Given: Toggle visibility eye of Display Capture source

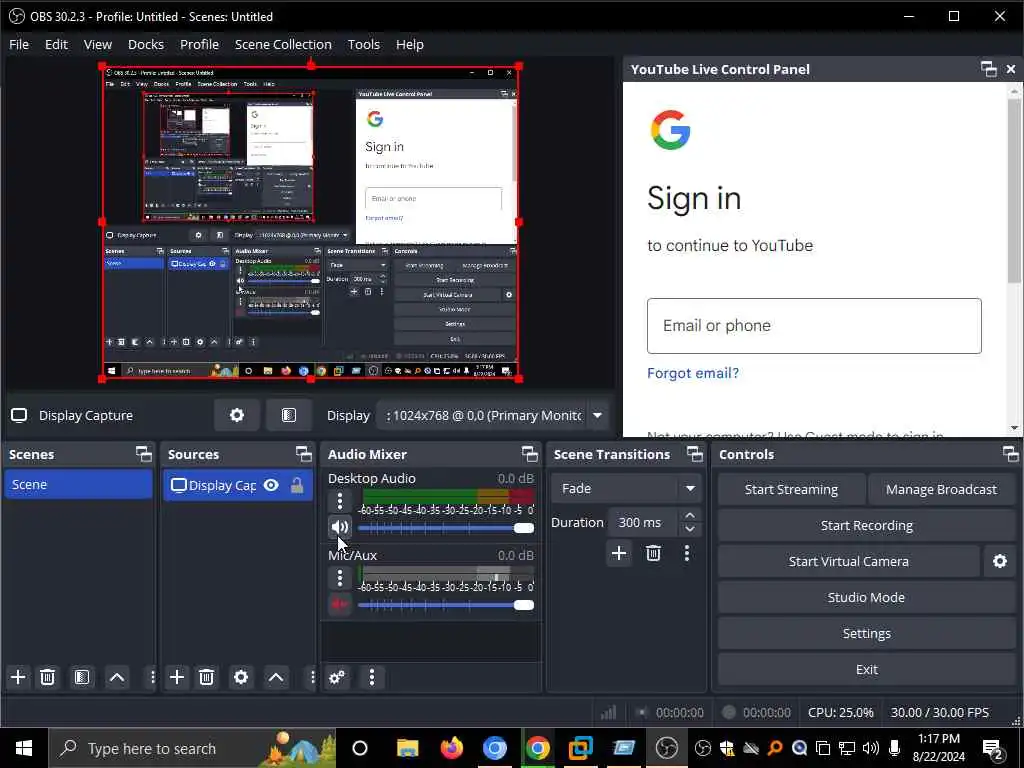Looking at the screenshot, I should coord(271,485).
